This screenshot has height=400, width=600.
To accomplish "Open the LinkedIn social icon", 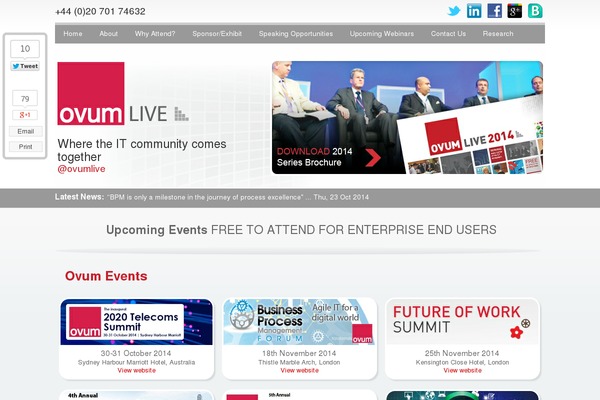I will click(474, 11).
